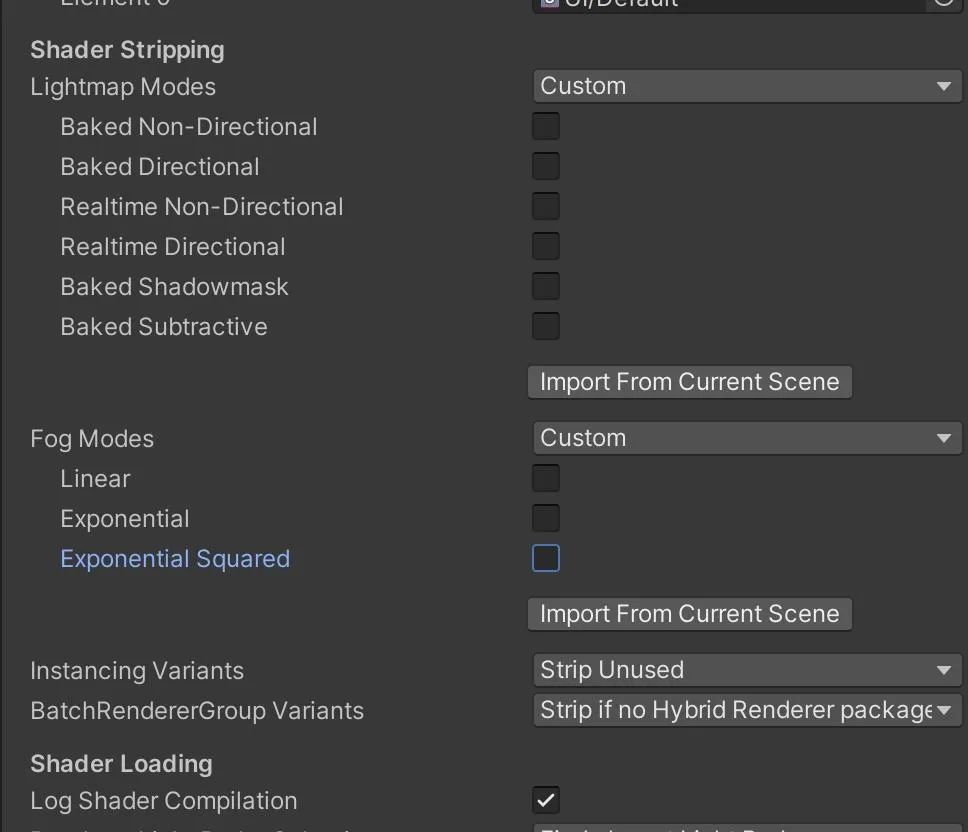The height and width of the screenshot is (832, 968).
Task: Toggle the Baked Directional checkbox
Action: tap(546, 167)
